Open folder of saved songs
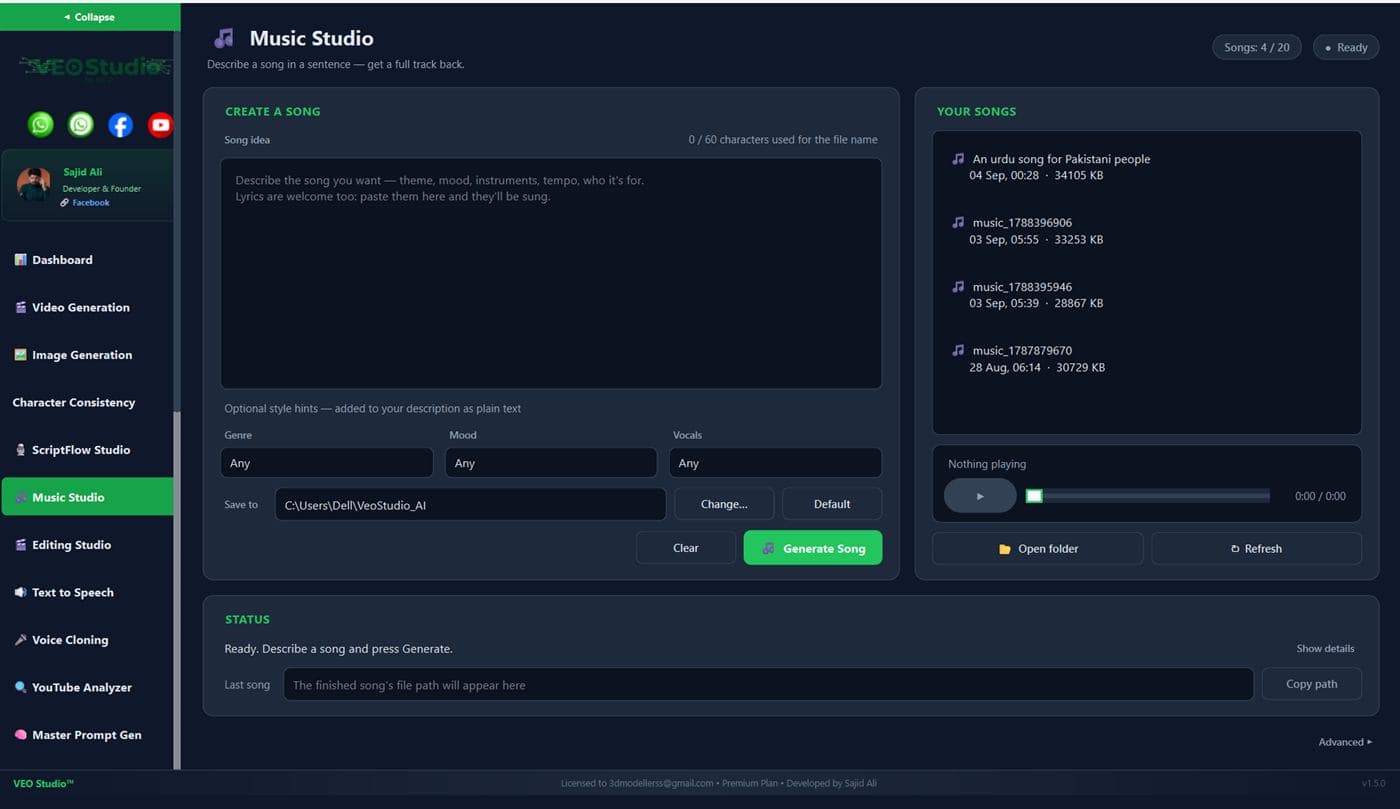The width and height of the screenshot is (1400, 809). tap(1038, 548)
